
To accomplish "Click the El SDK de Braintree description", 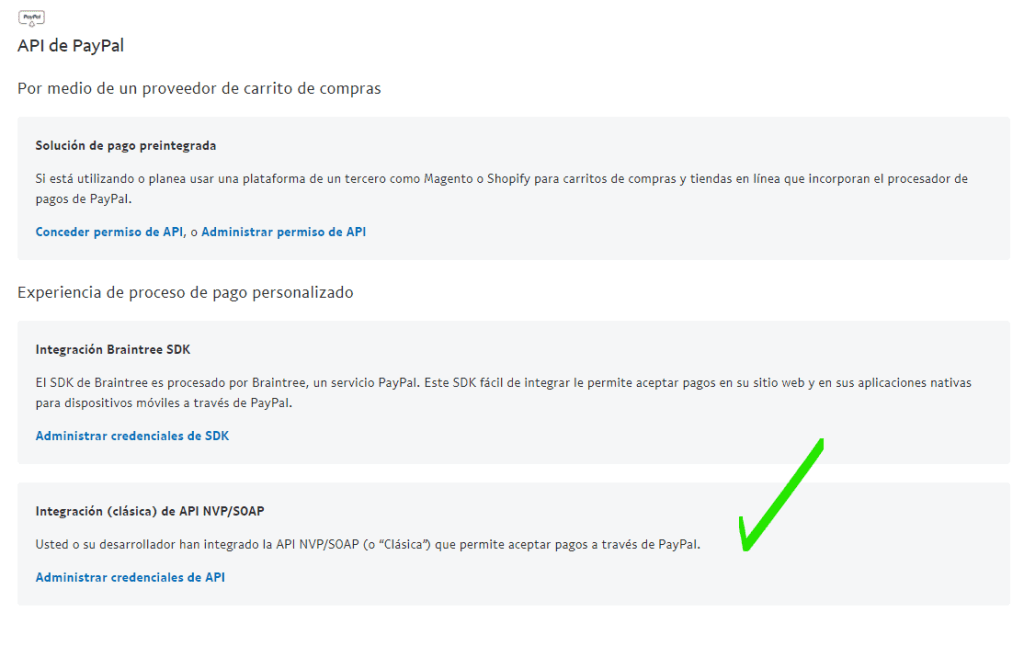I will point(504,393).
